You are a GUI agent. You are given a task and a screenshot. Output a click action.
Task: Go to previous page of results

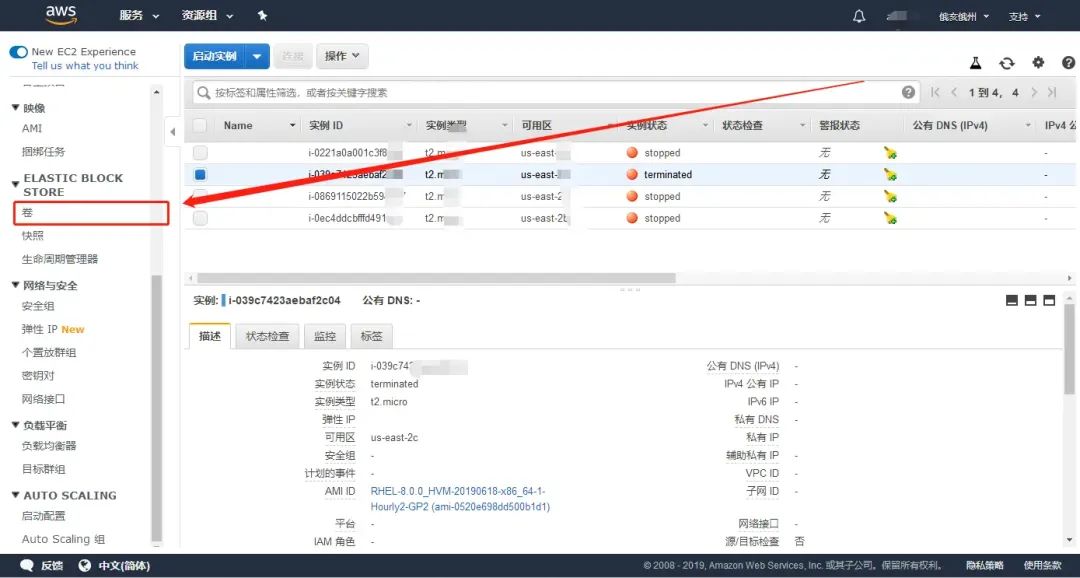click(954, 92)
